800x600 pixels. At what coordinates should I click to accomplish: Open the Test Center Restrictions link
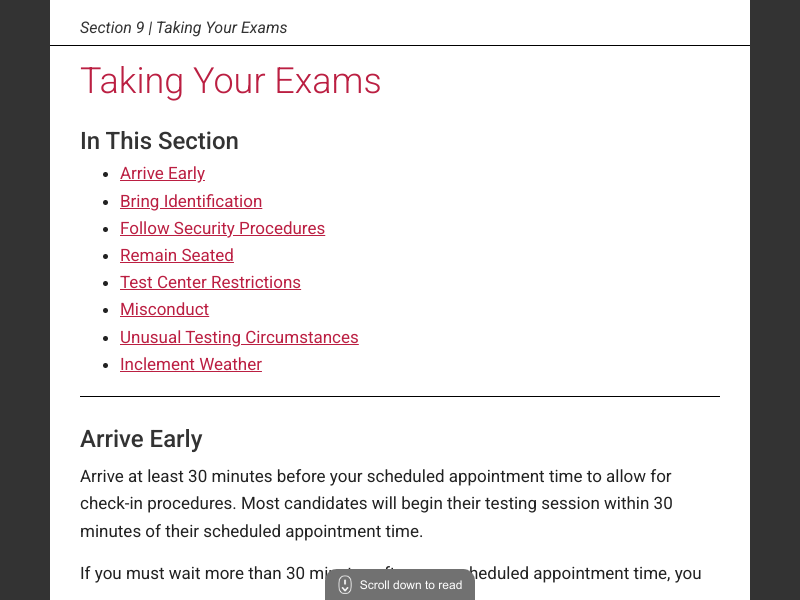pyautogui.click(x=210, y=282)
